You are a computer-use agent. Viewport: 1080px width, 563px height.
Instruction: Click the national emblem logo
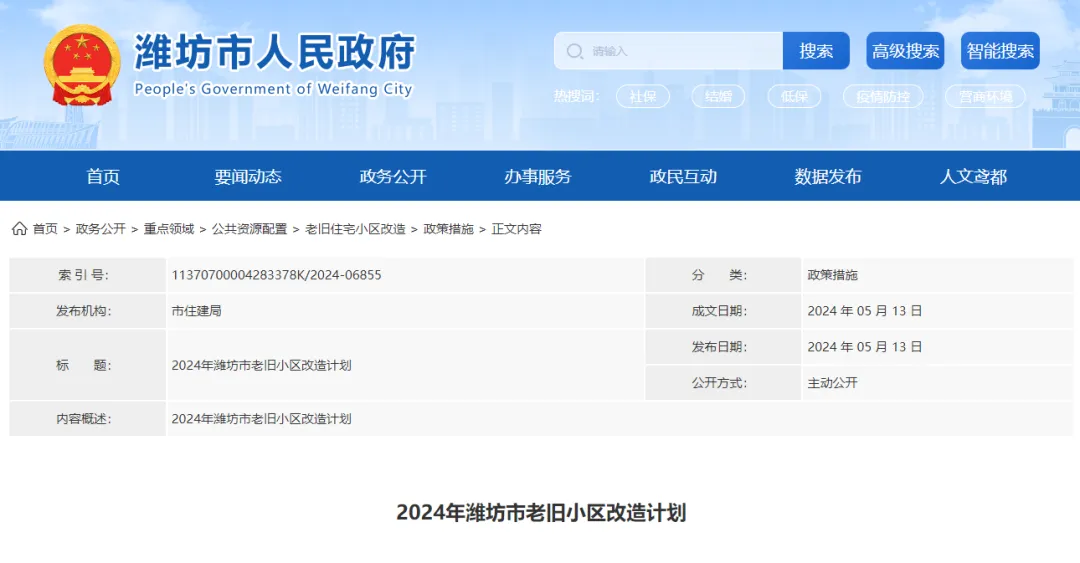(81, 65)
